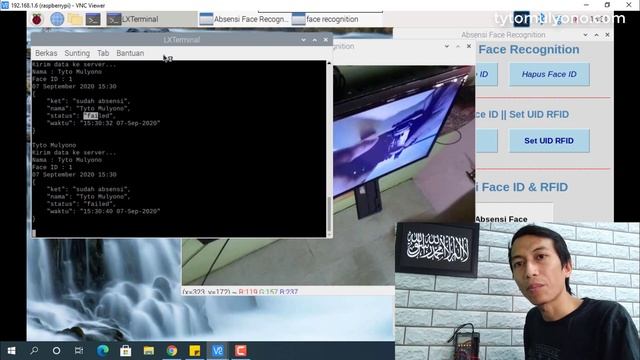The image size is (640, 360).
Task: Close the VNC Viewer window
Action: (629, 5)
